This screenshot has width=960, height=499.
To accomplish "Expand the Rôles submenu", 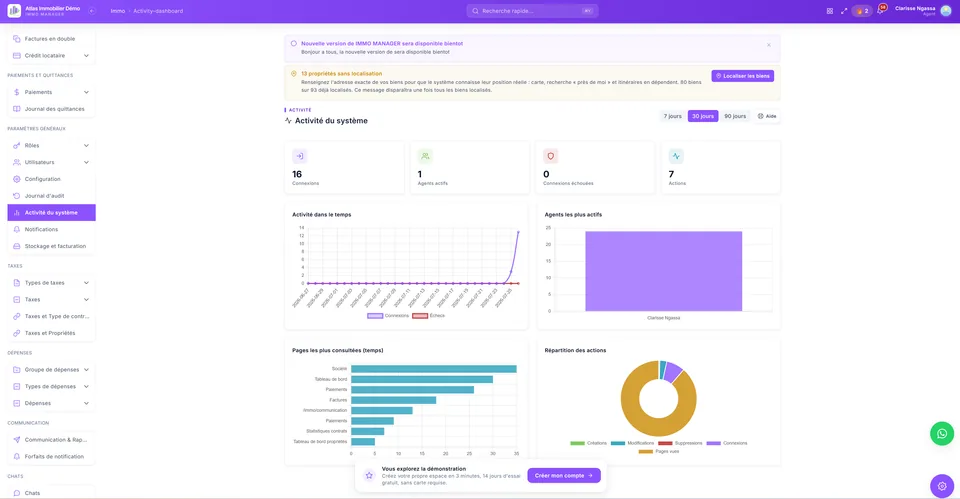I will pyautogui.click(x=51, y=146).
